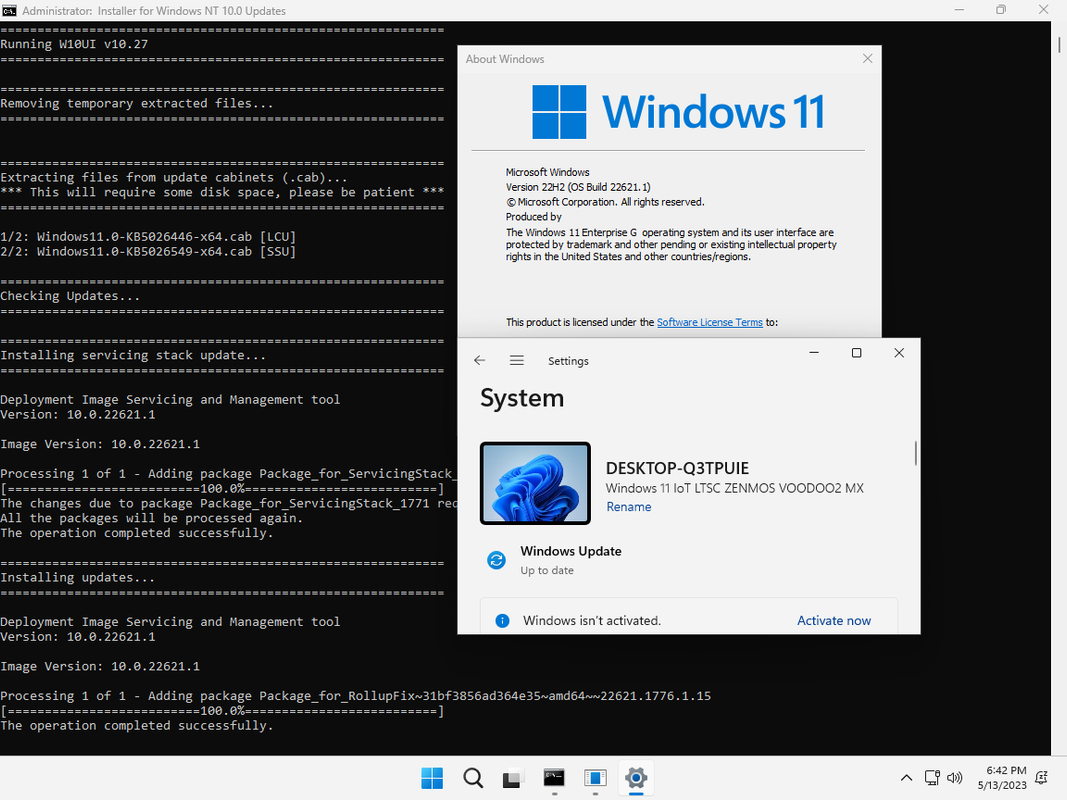Restore down the Installer command prompt window
The height and width of the screenshot is (800, 1067).
1001,10
